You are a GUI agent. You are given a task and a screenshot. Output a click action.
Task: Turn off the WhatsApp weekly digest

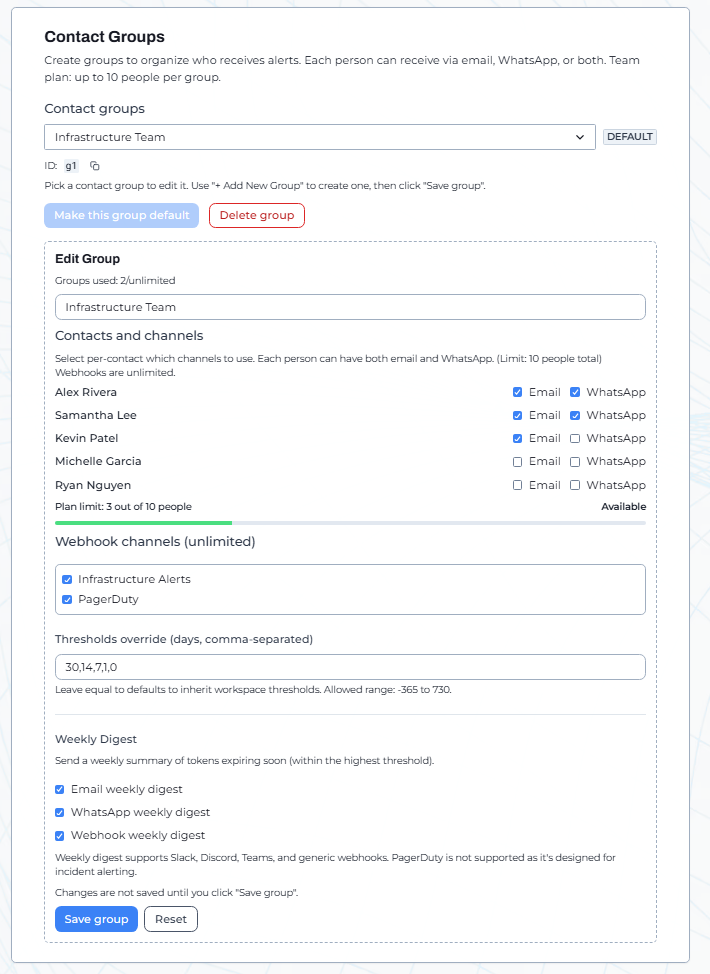point(59,811)
